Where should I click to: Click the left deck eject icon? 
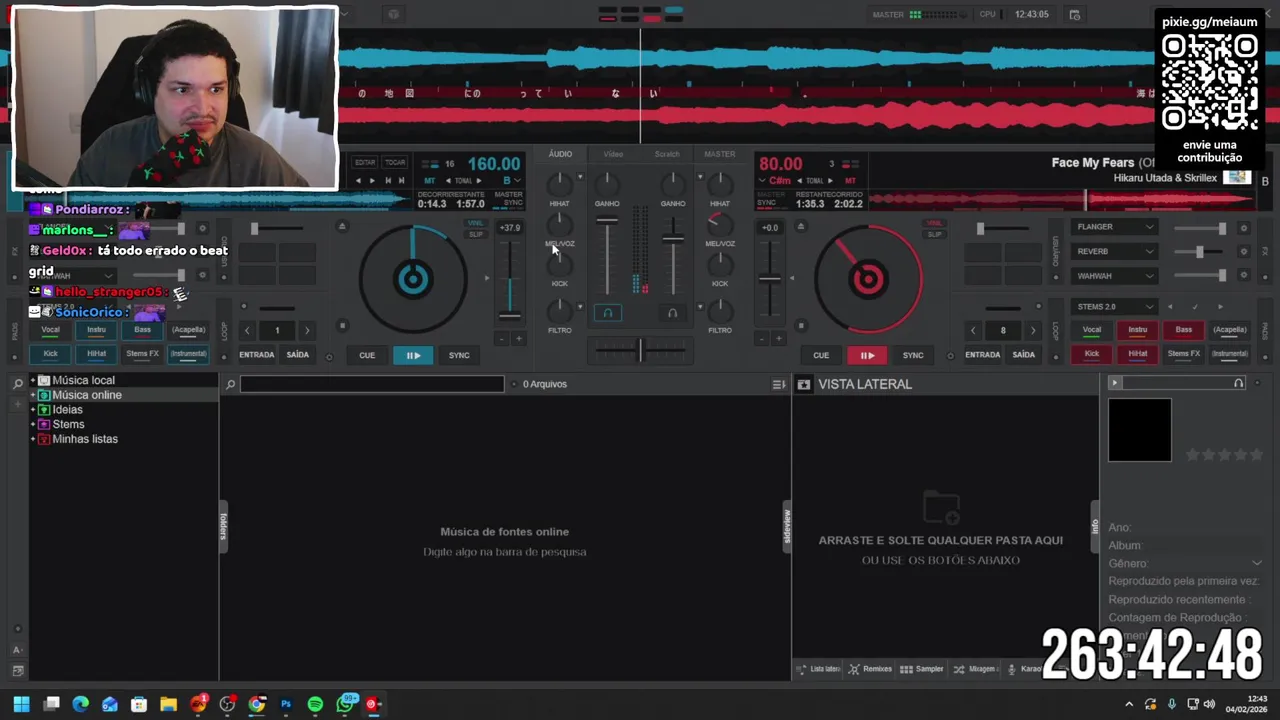pyautogui.click(x=342, y=227)
